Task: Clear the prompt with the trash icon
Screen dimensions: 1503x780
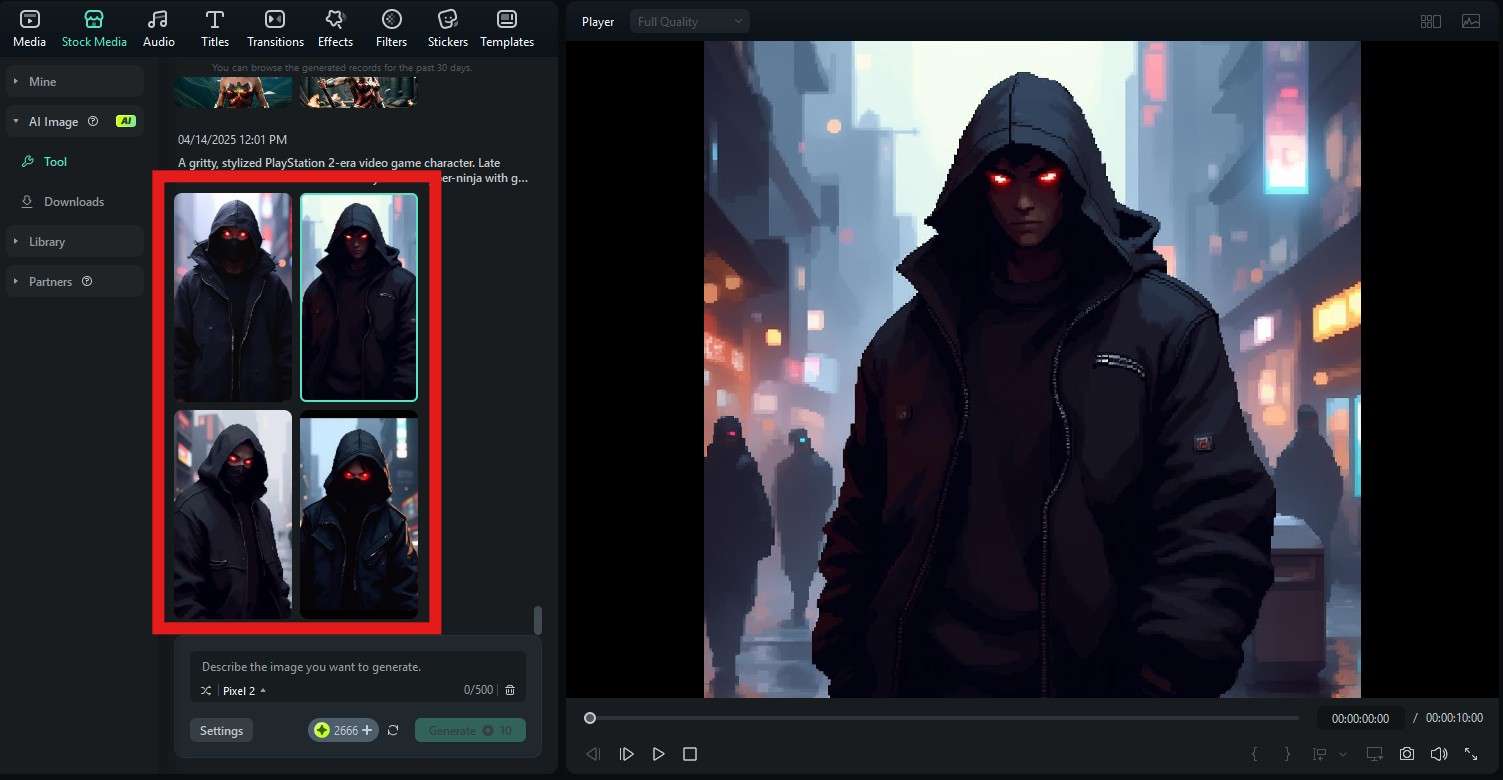Action: click(510, 690)
